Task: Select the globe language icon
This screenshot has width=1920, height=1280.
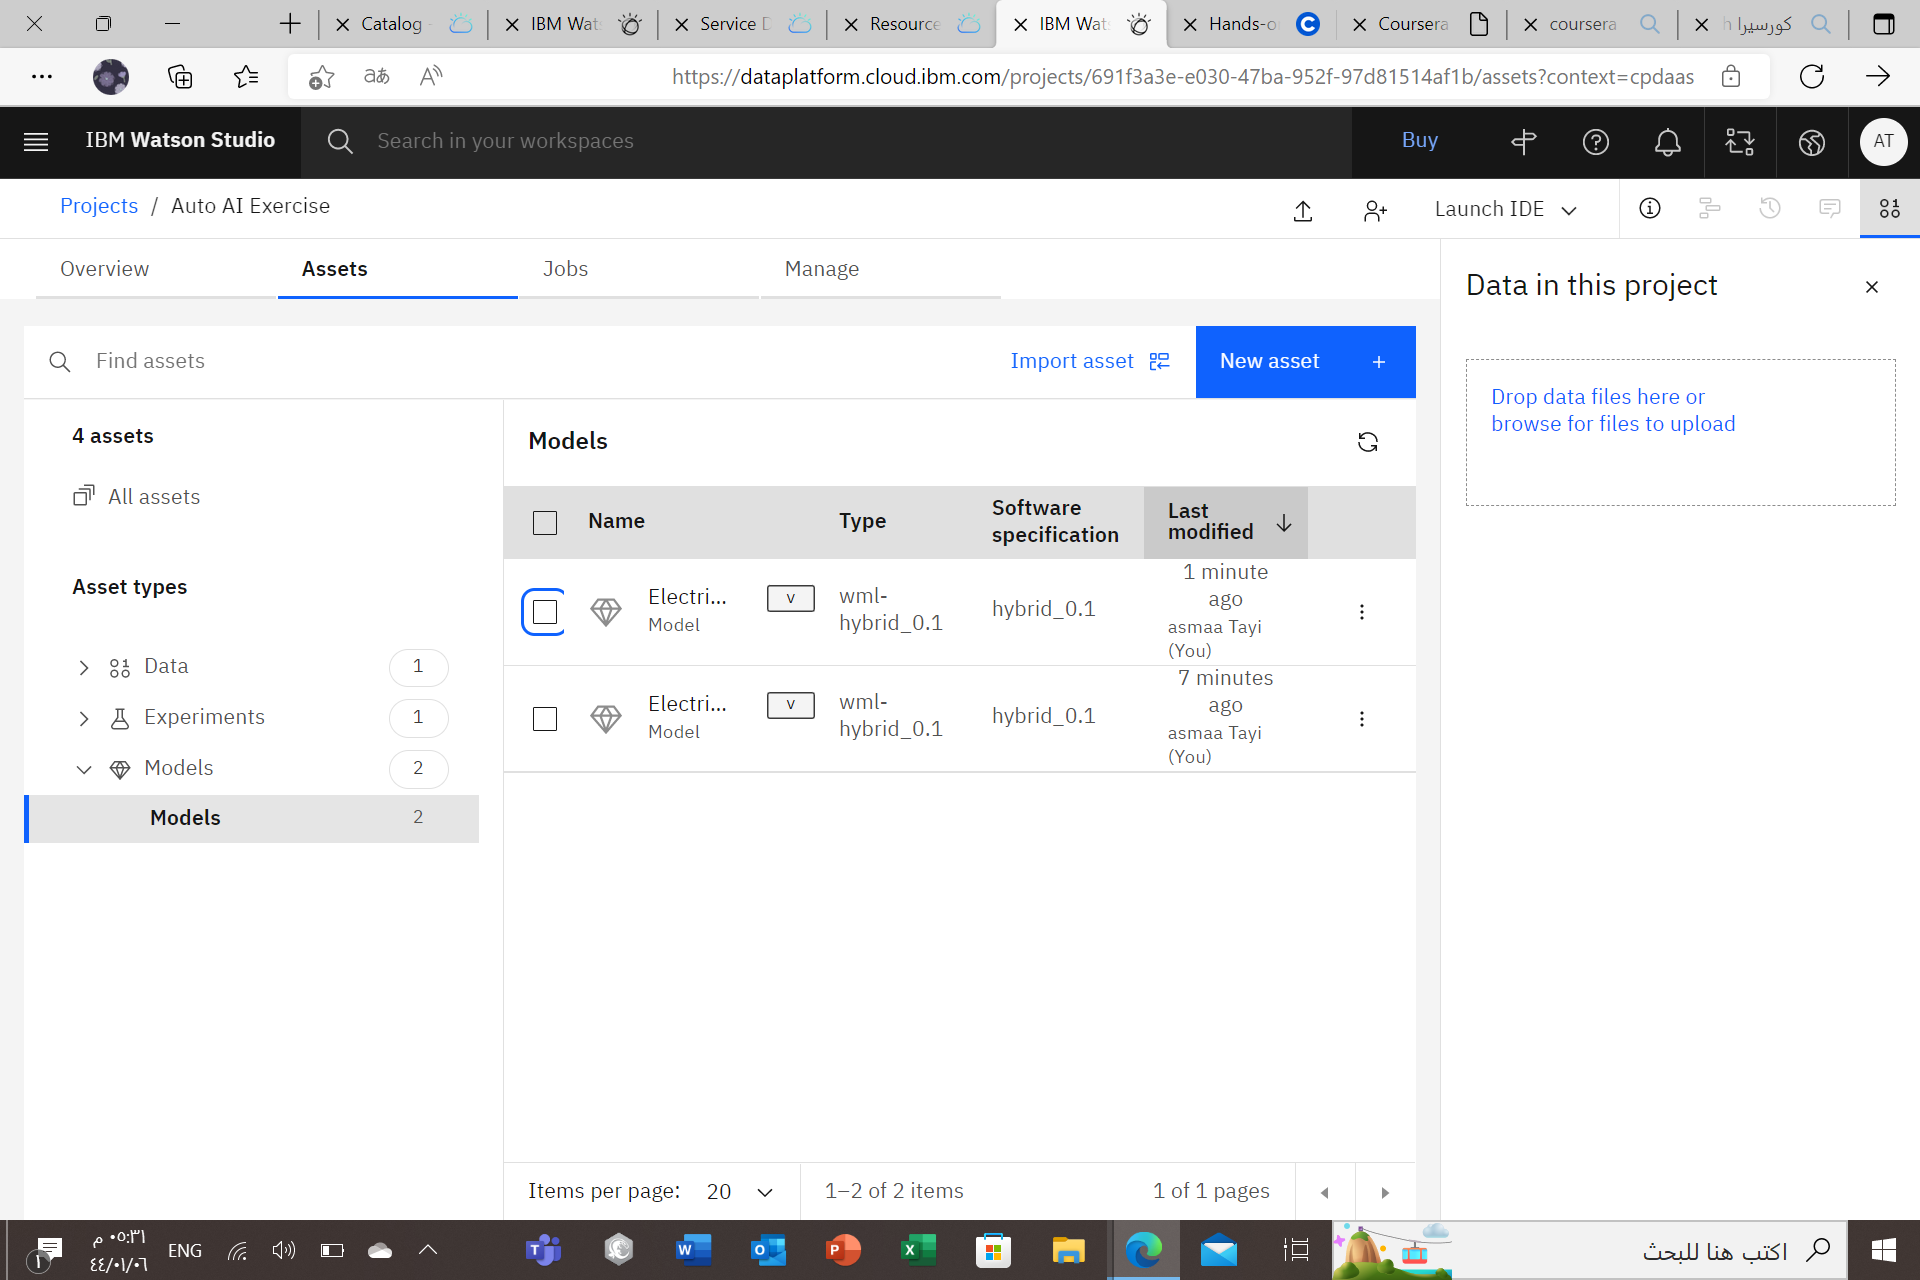Action: point(1812,142)
